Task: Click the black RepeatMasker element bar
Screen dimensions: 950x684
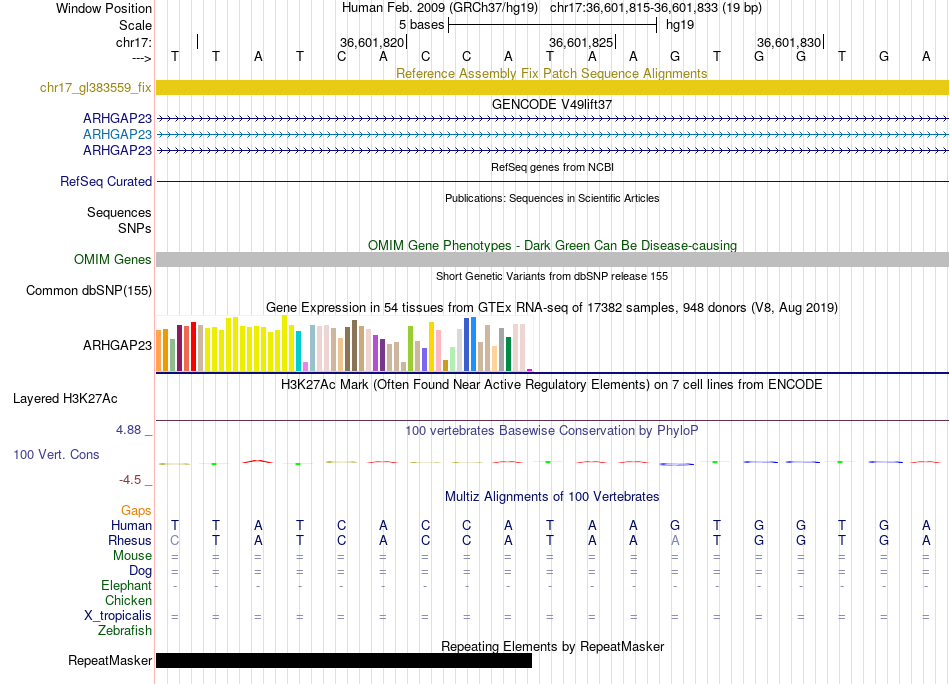Action: 344,660
